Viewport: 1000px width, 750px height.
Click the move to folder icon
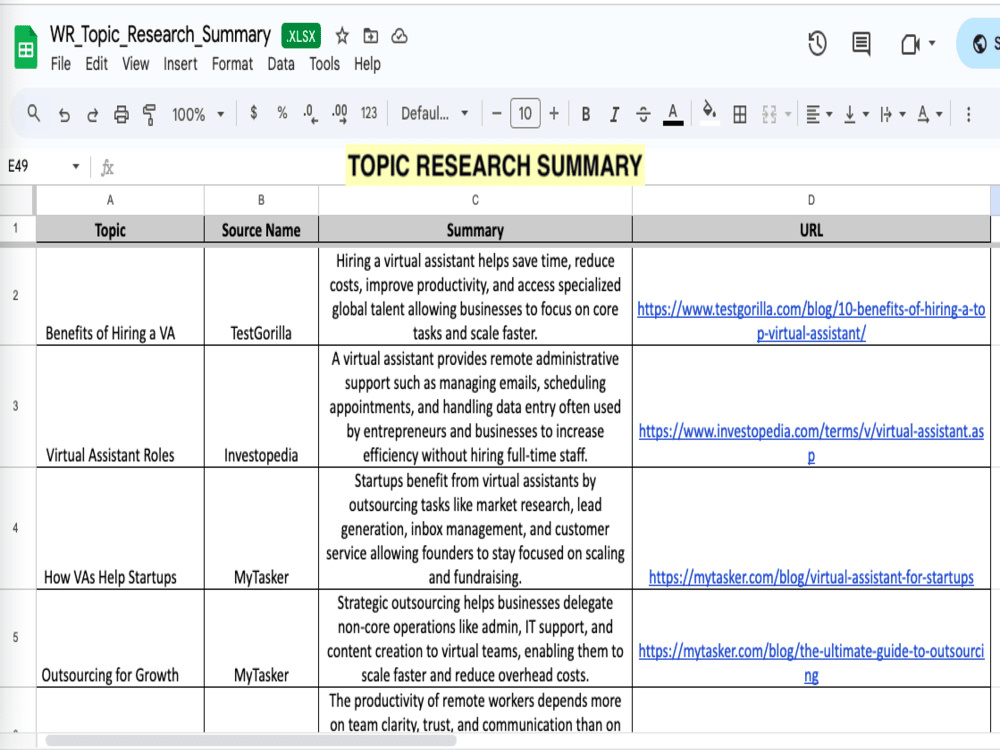(371, 36)
